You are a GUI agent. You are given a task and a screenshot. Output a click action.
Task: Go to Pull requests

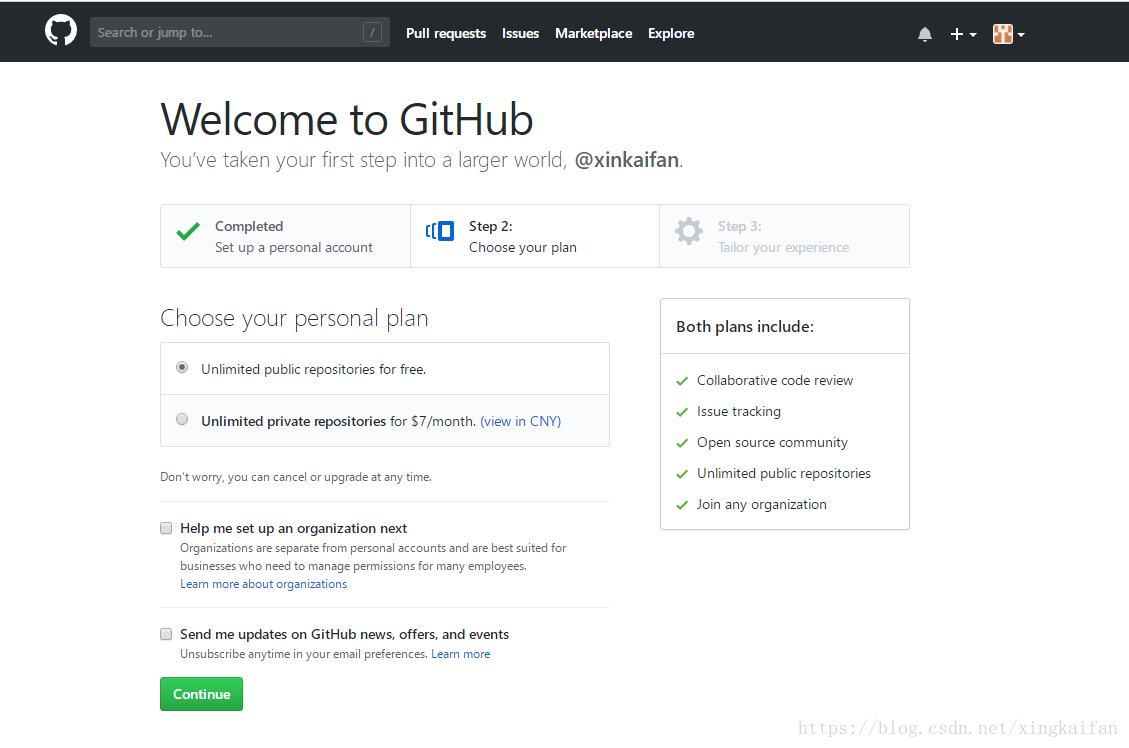[446, 33]
